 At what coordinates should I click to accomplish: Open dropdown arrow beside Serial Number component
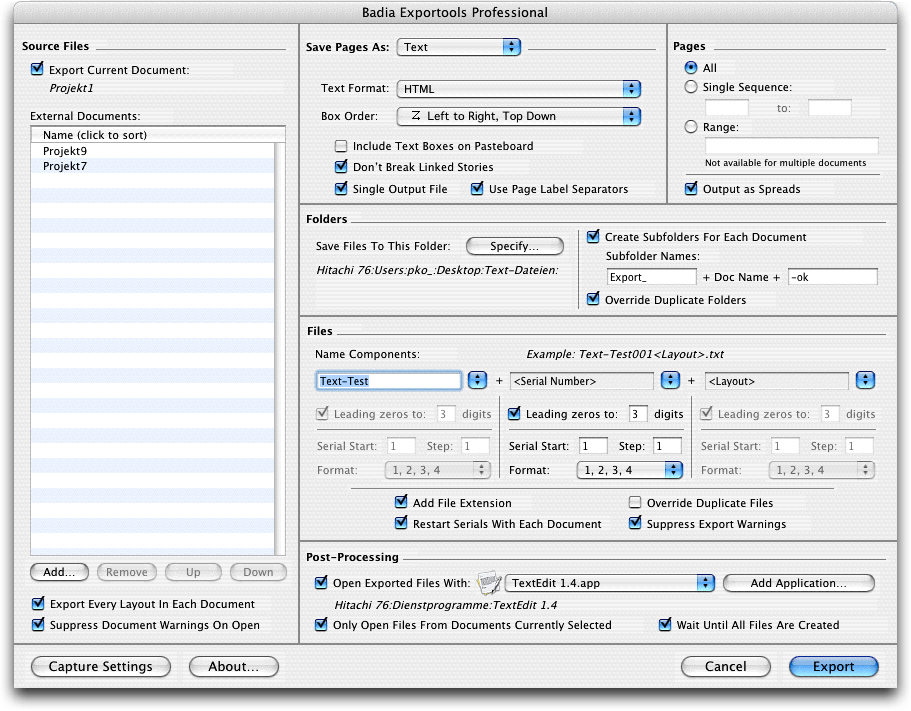(670, 380)
